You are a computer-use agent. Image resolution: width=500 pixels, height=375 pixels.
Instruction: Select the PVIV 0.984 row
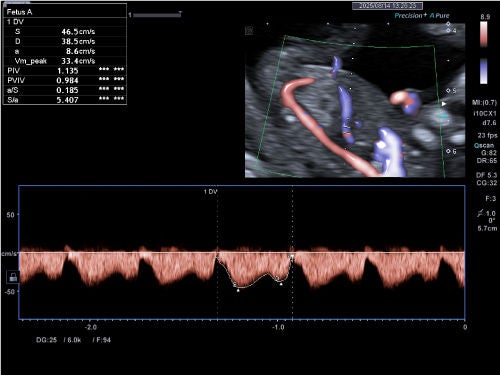pos(65,80)
